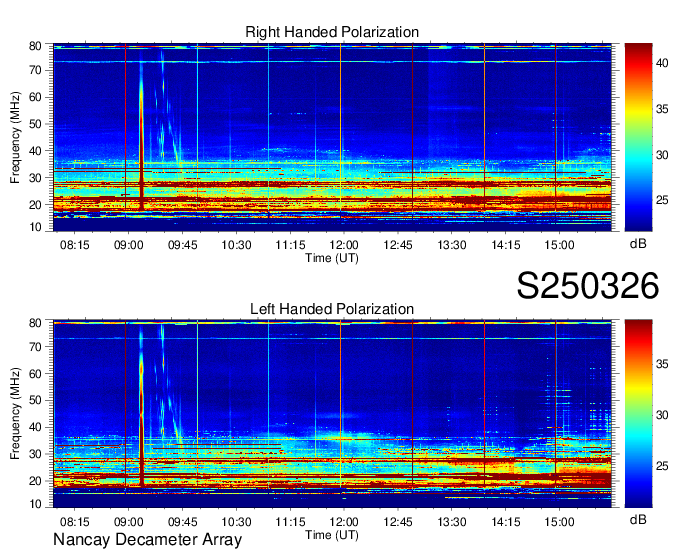Click the Left Handed plot's color scale bar
This screenshot has width=680, height=552.
tap(638, 414)
